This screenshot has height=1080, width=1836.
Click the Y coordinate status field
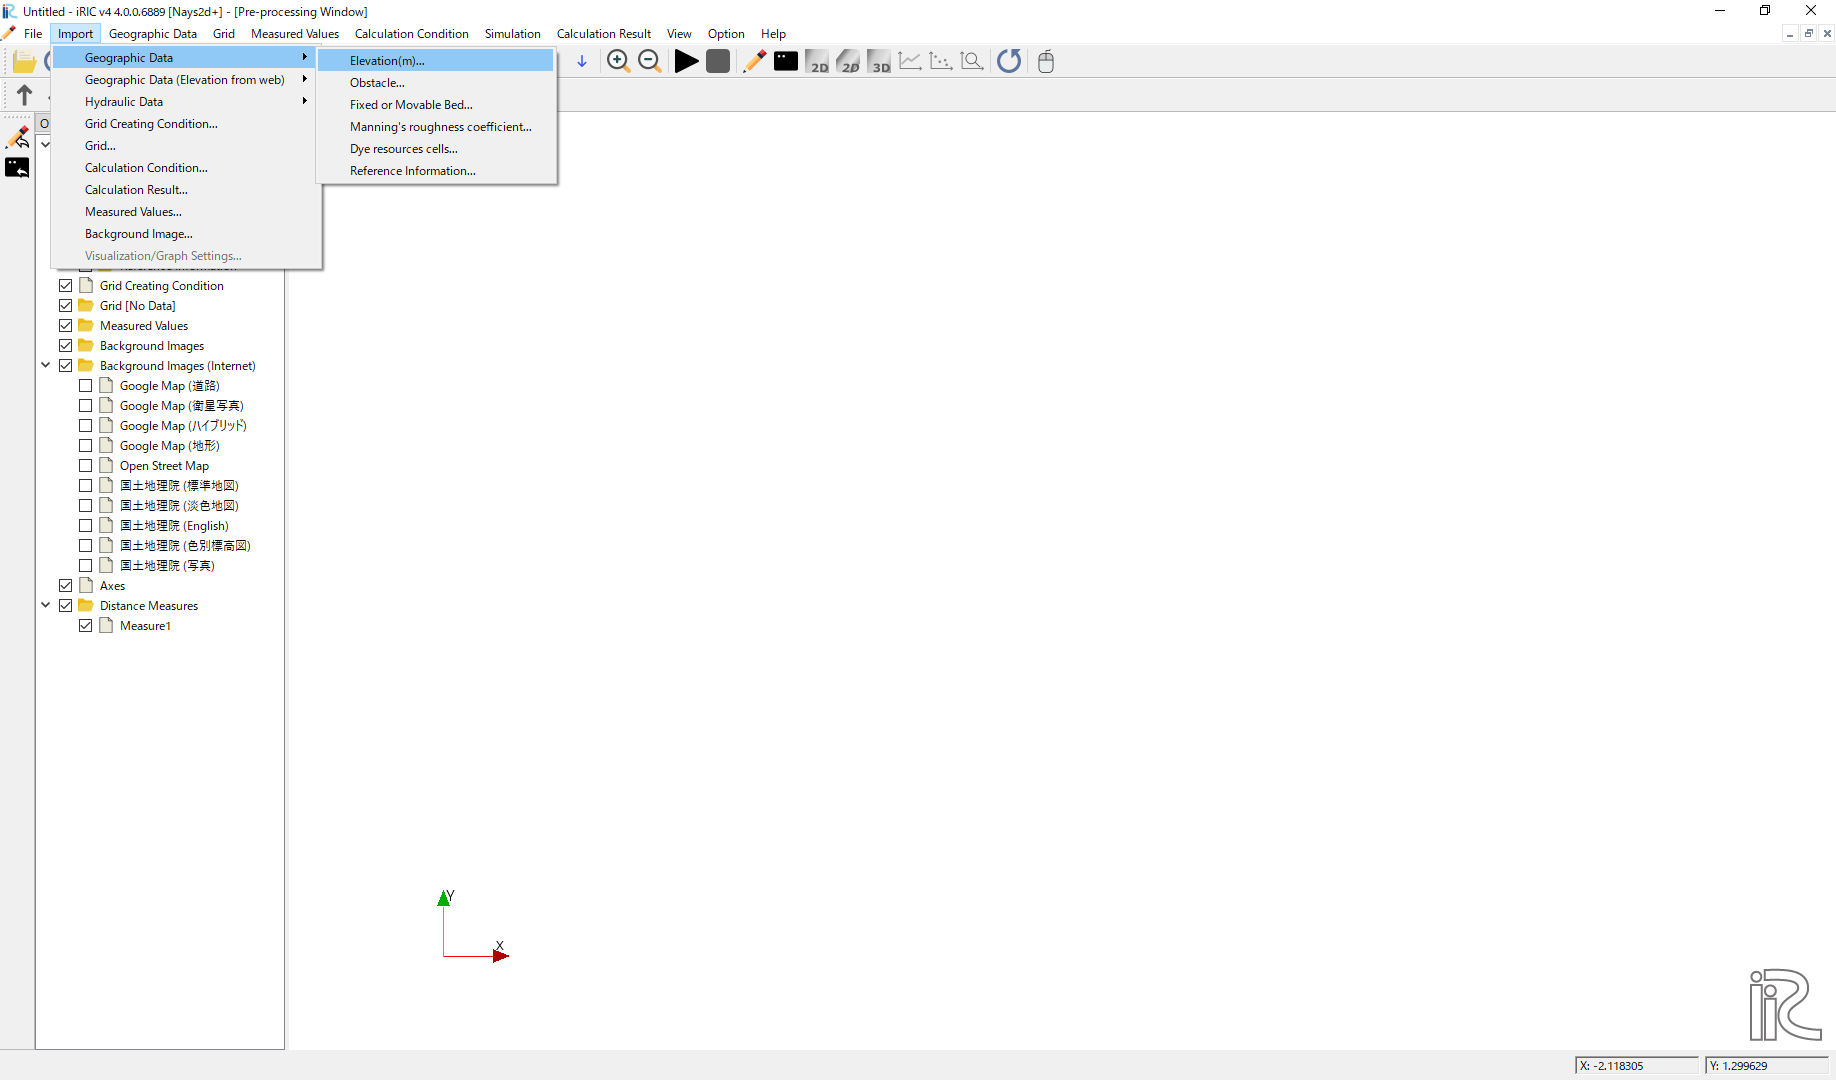pos(1766,1065)
